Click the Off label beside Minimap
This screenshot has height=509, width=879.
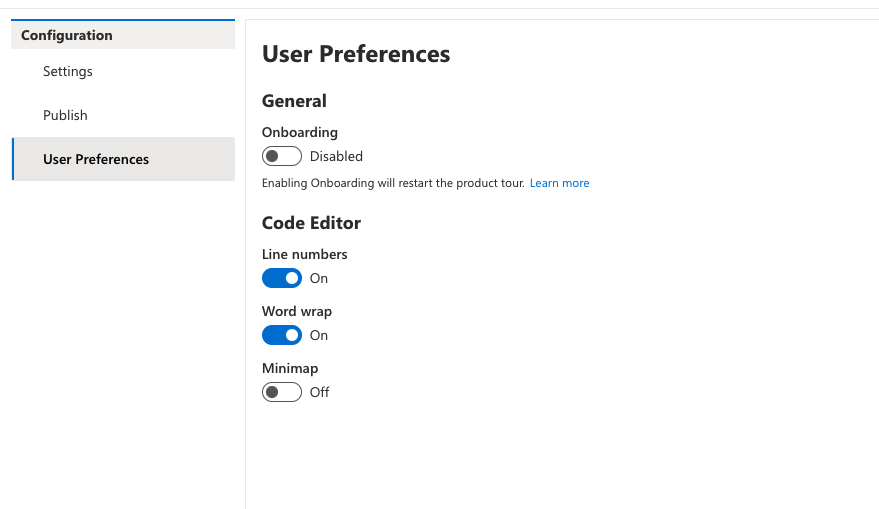[x=319, y=392]
